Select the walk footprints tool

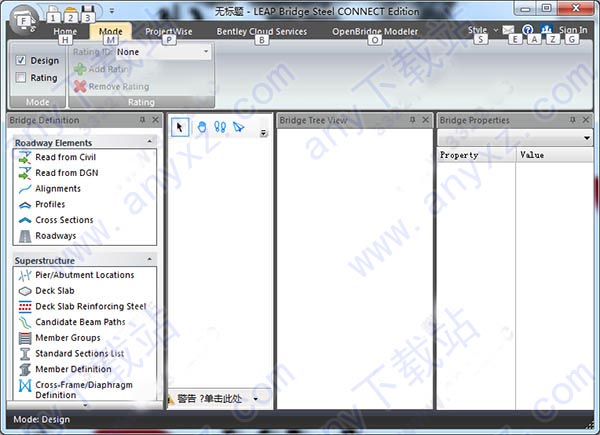click(220, 127)
